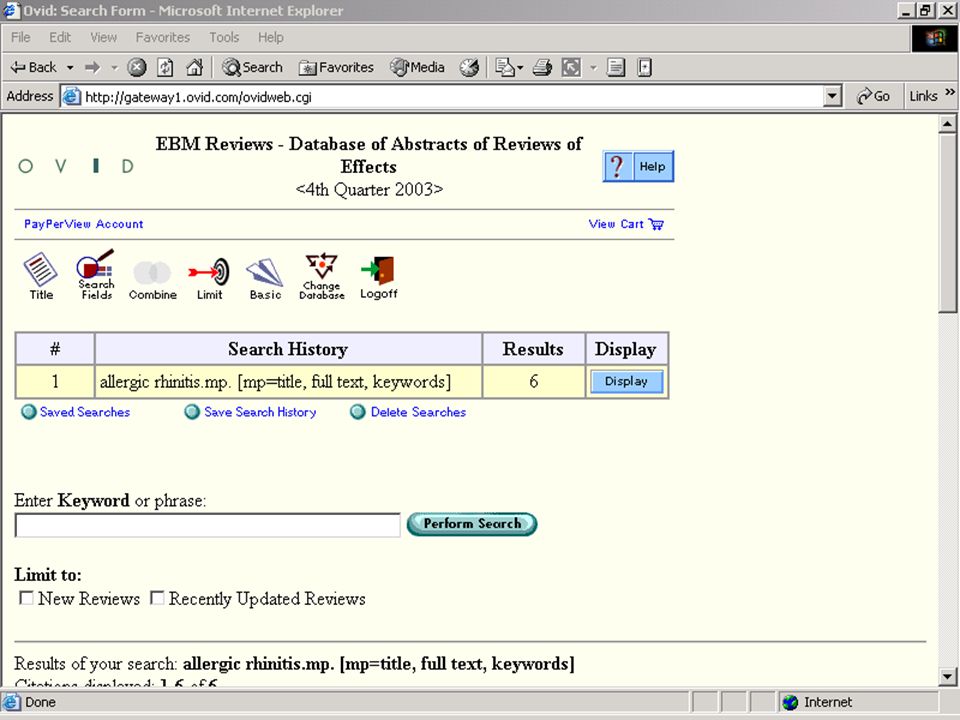Viewport: 960px width, 720px height.
Task: Switch to Basic search mode
Action: tap(265, 279)
